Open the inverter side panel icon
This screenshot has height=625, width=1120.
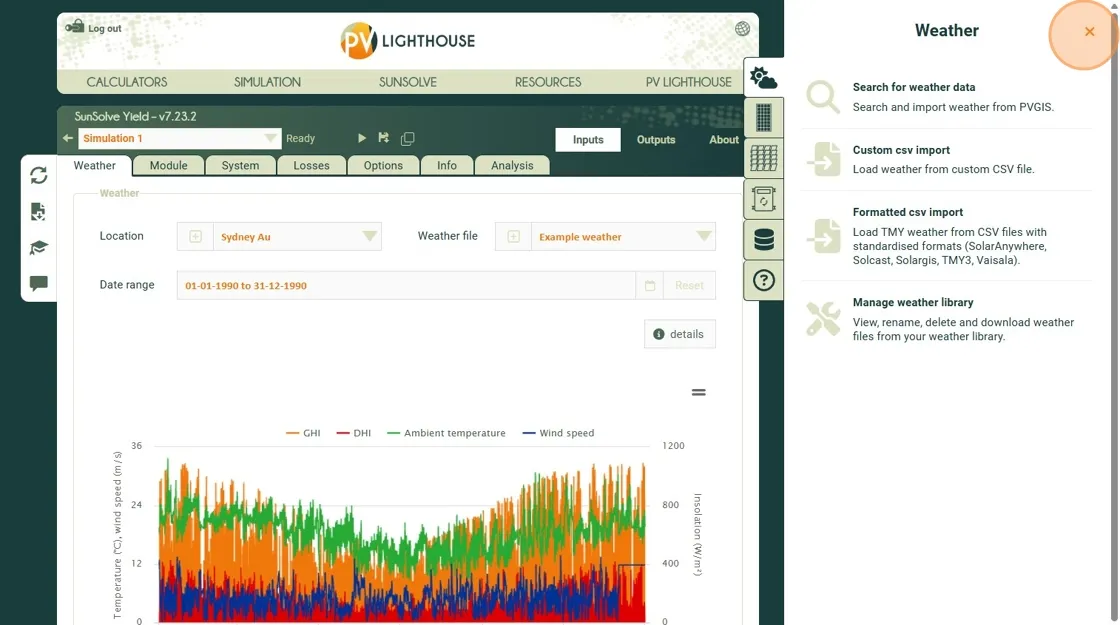click(x=764, y=200)
